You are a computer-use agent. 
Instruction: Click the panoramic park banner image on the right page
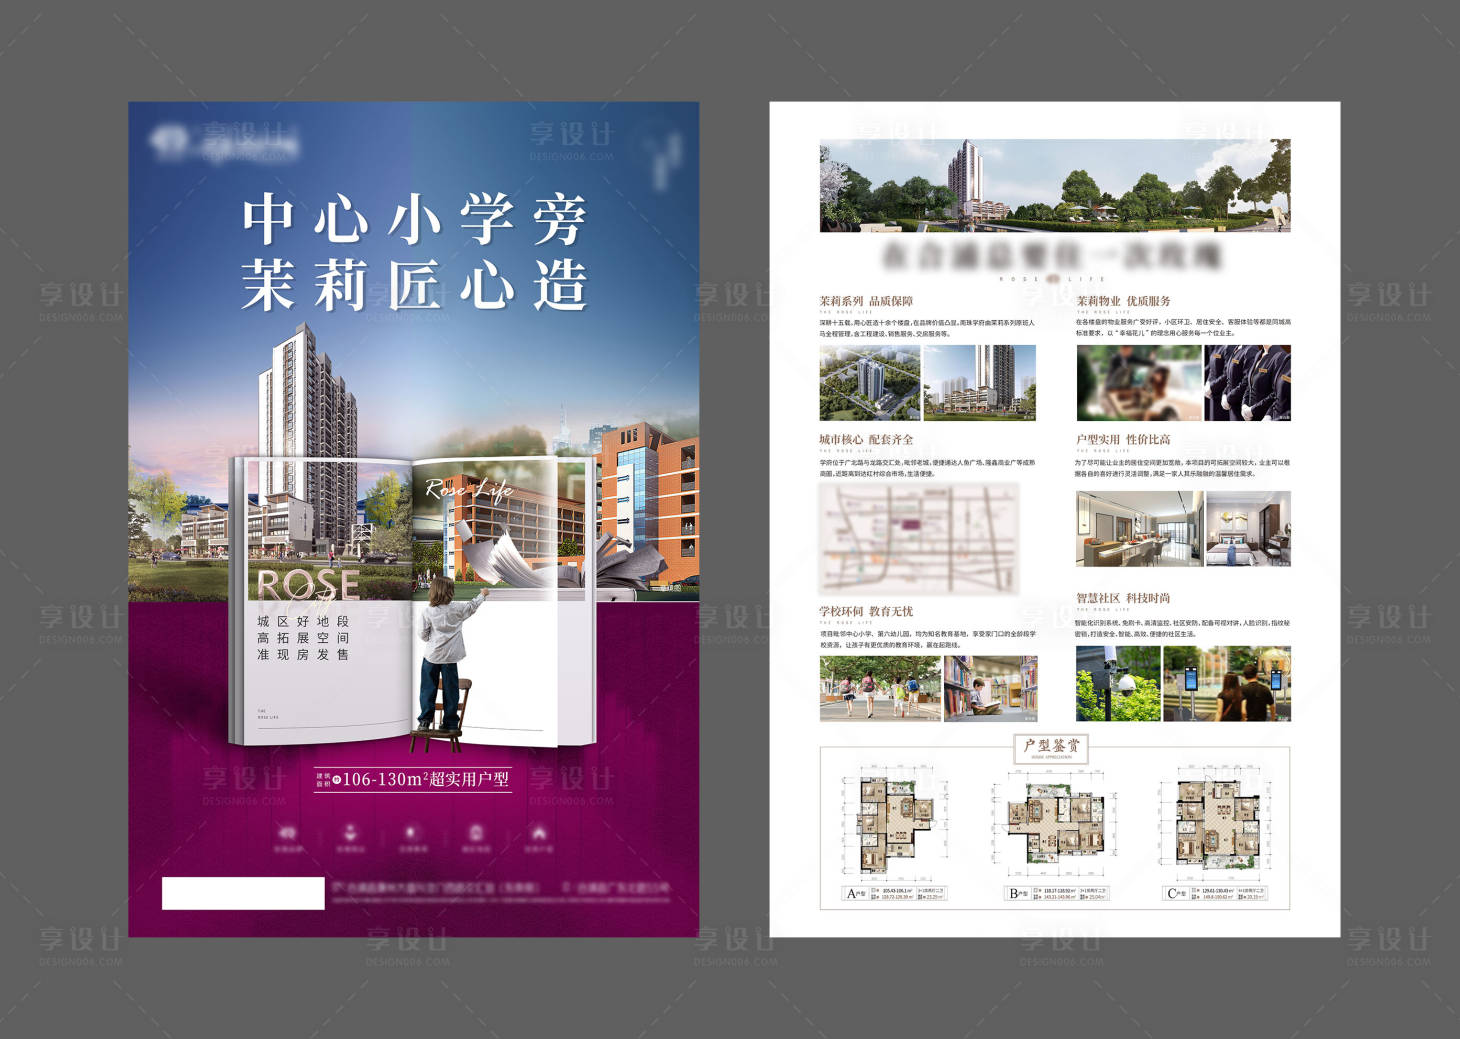[1054, 186]
